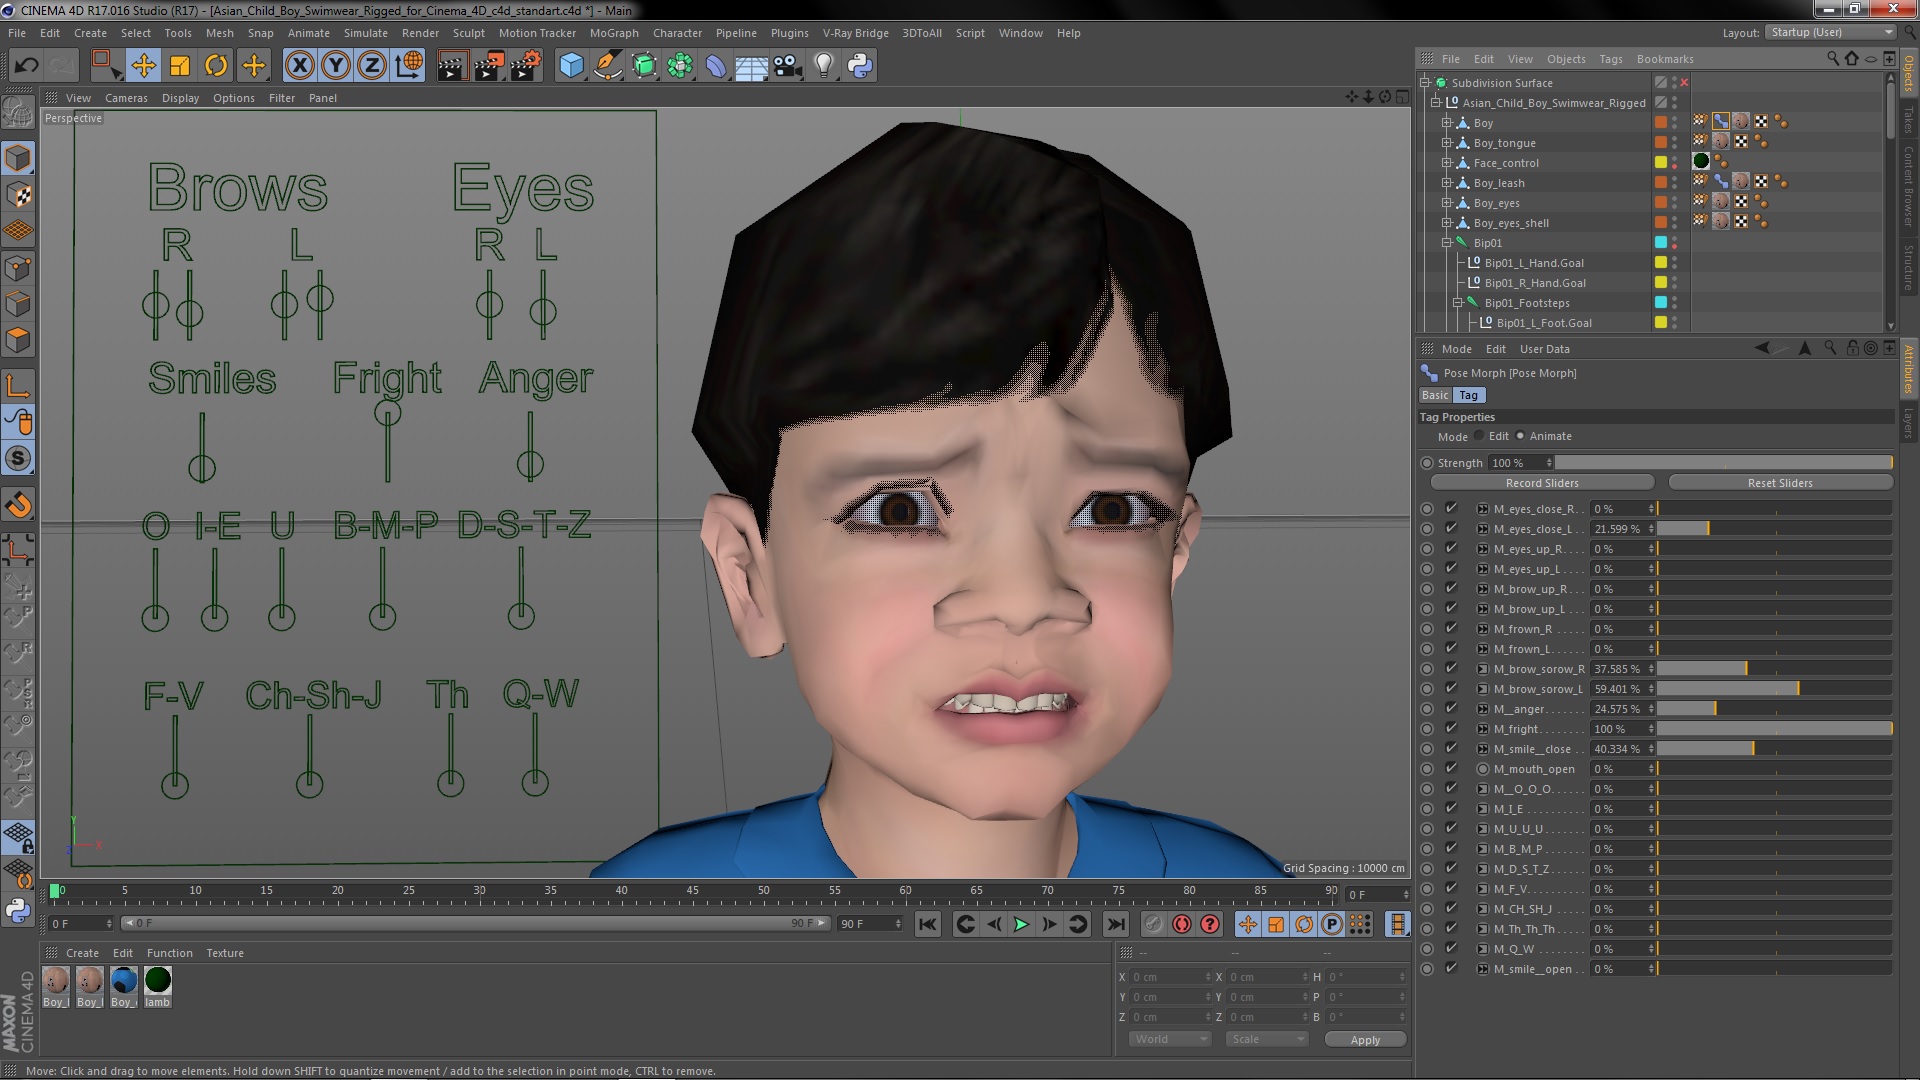The height and width of the screenshot is (1080, 1920).
Task: Expand the Boy_eyes object
Action: coord(1446,203)
